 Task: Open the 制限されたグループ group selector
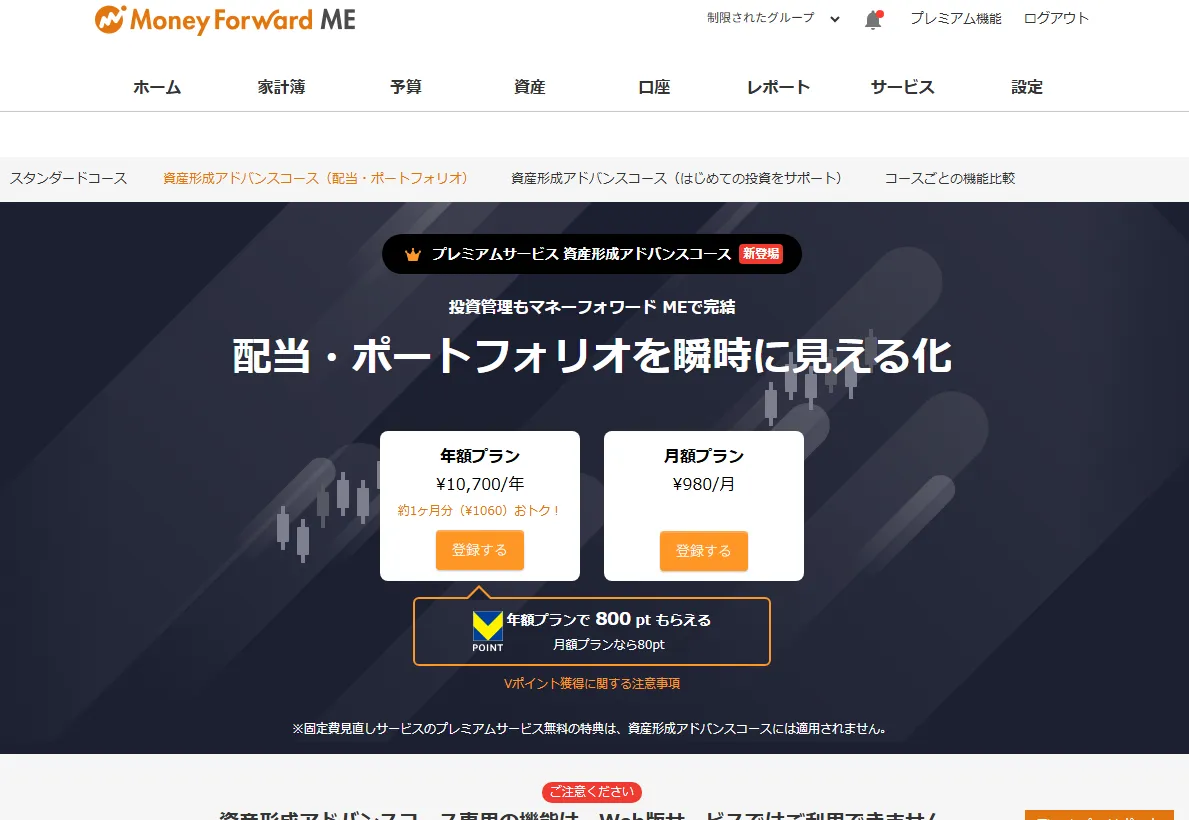(x=773, y=17)
